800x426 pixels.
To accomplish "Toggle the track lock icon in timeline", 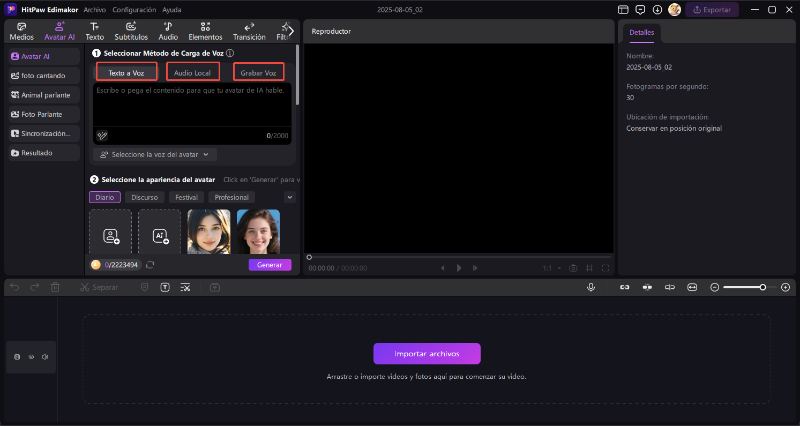I will point(17,356).
